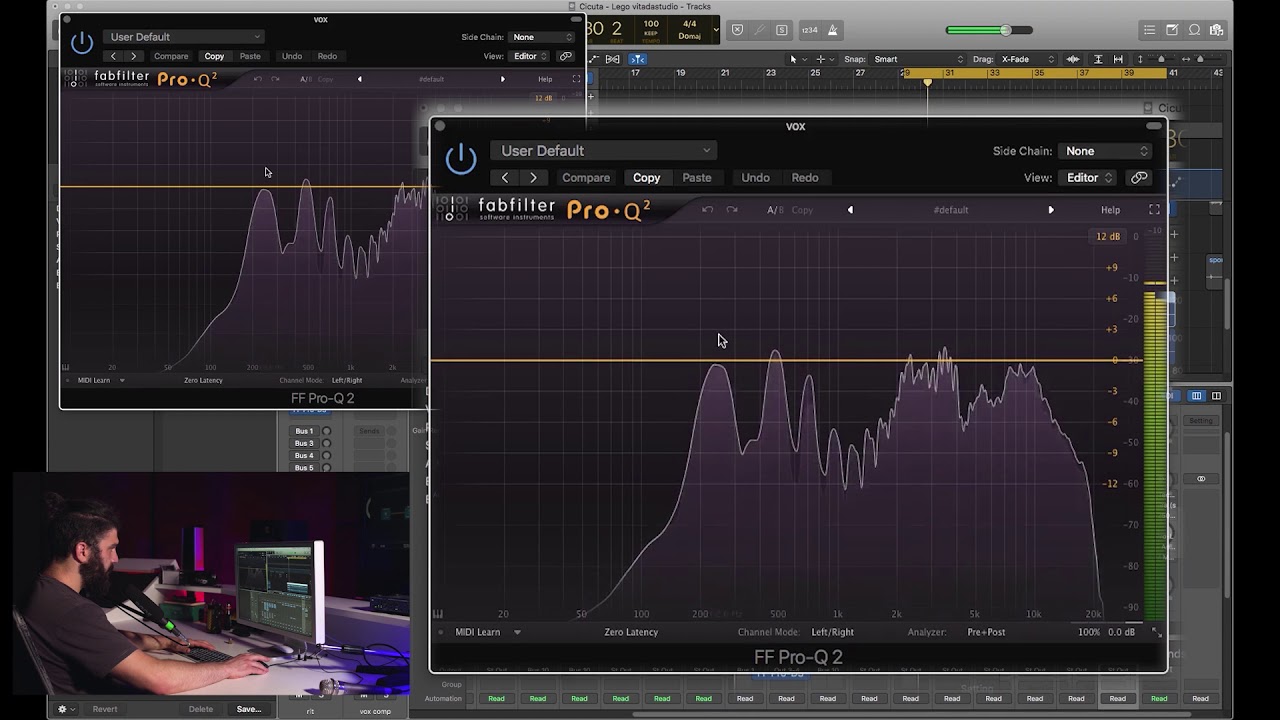Viewport: 1280px width, 720px height.
Task: Open the media Browsers icon
Action: [x=1216, y=30]
